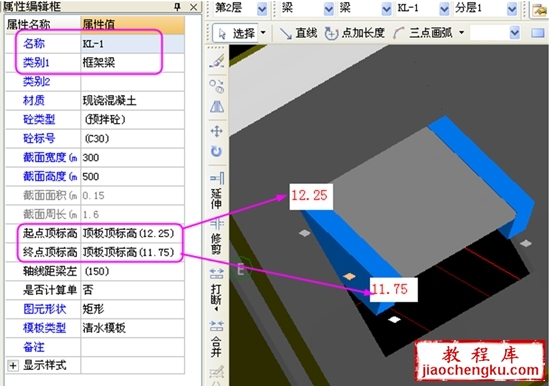Open the 第2层 floor dropdown
Image resolution: width=550 pixels, height=386 pixels.
(262, 8)
